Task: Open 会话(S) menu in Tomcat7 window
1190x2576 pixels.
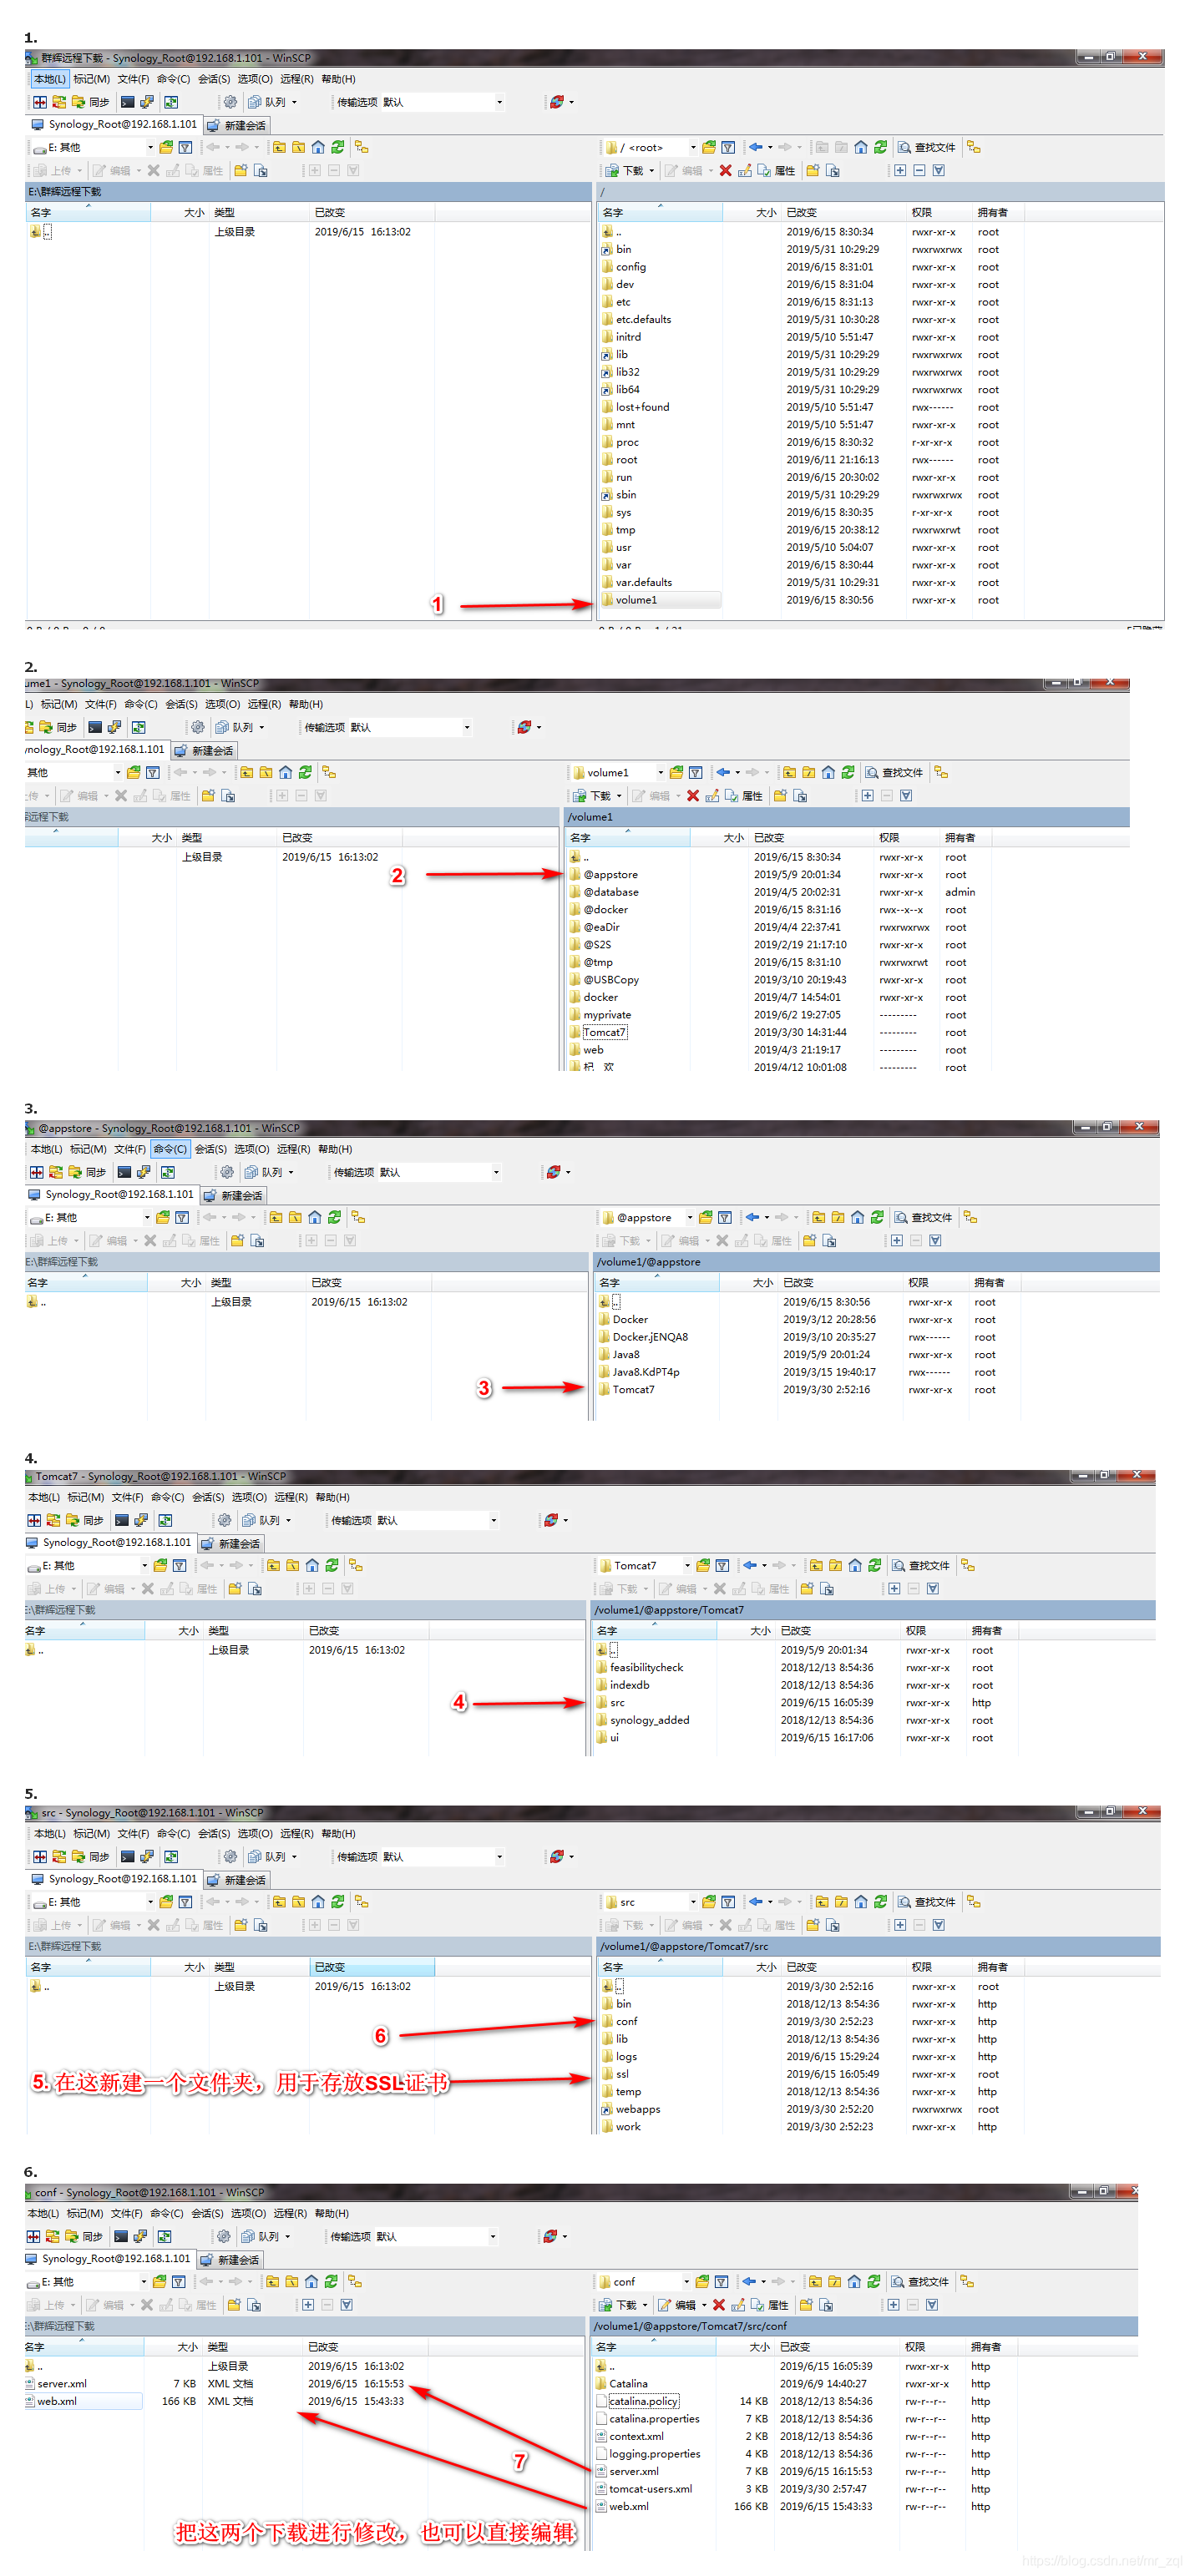Action: coord(208,1497)
